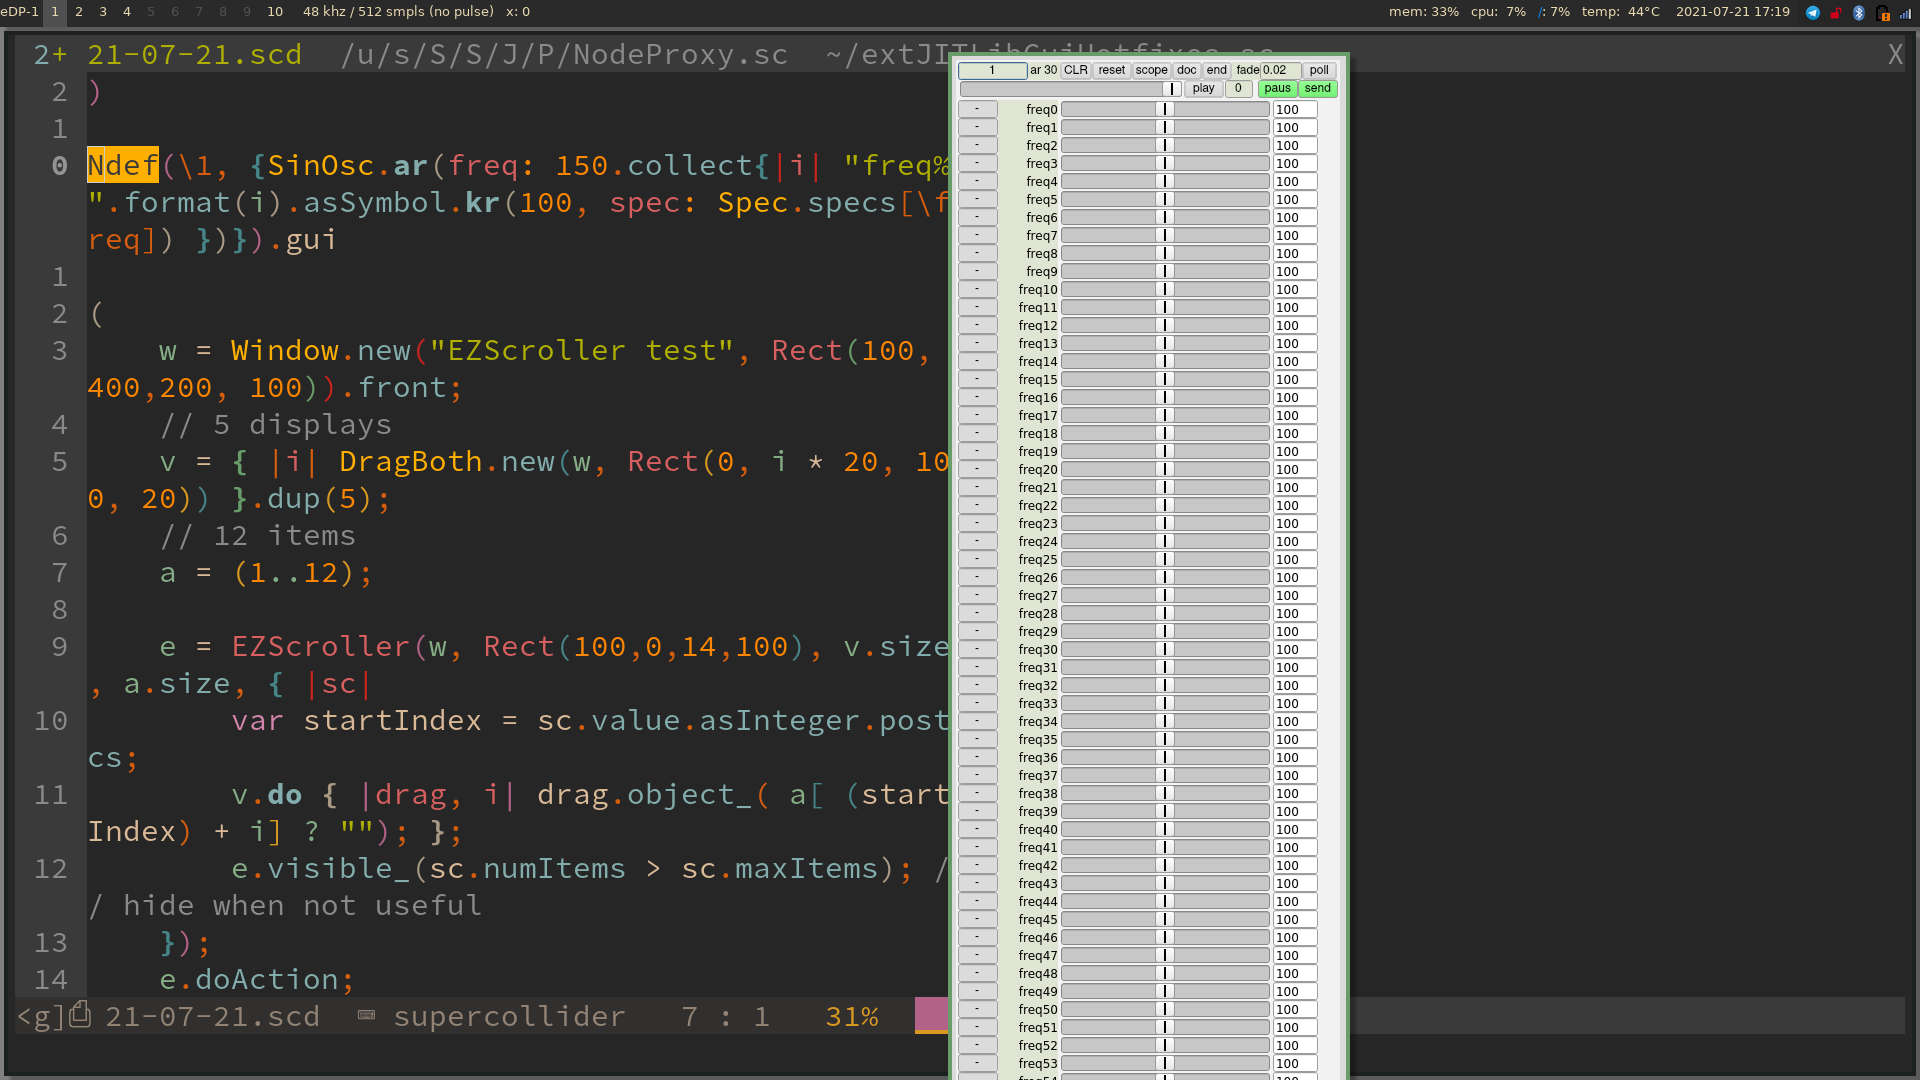Viewport: 1920px width, 1080px height.
Task: Adjust the freq3 parameter slider
Action: click(1164, 163)
